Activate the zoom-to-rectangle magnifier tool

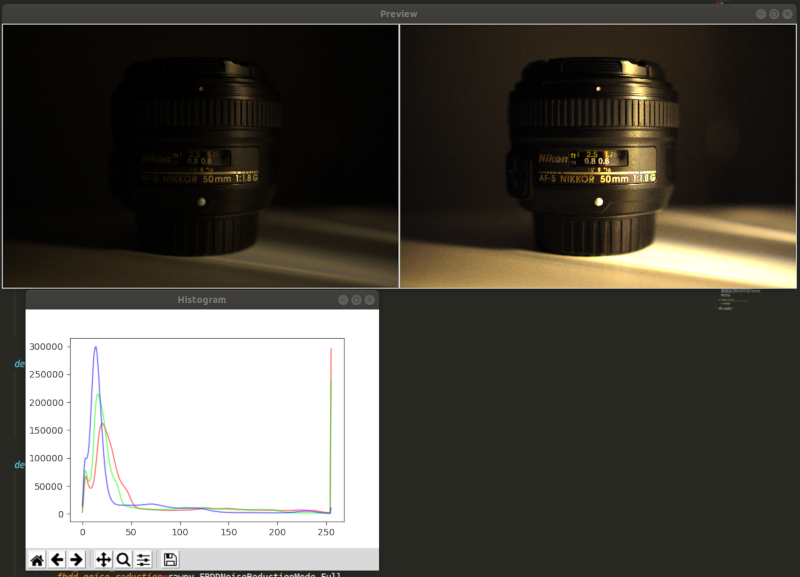coord(123,560)
